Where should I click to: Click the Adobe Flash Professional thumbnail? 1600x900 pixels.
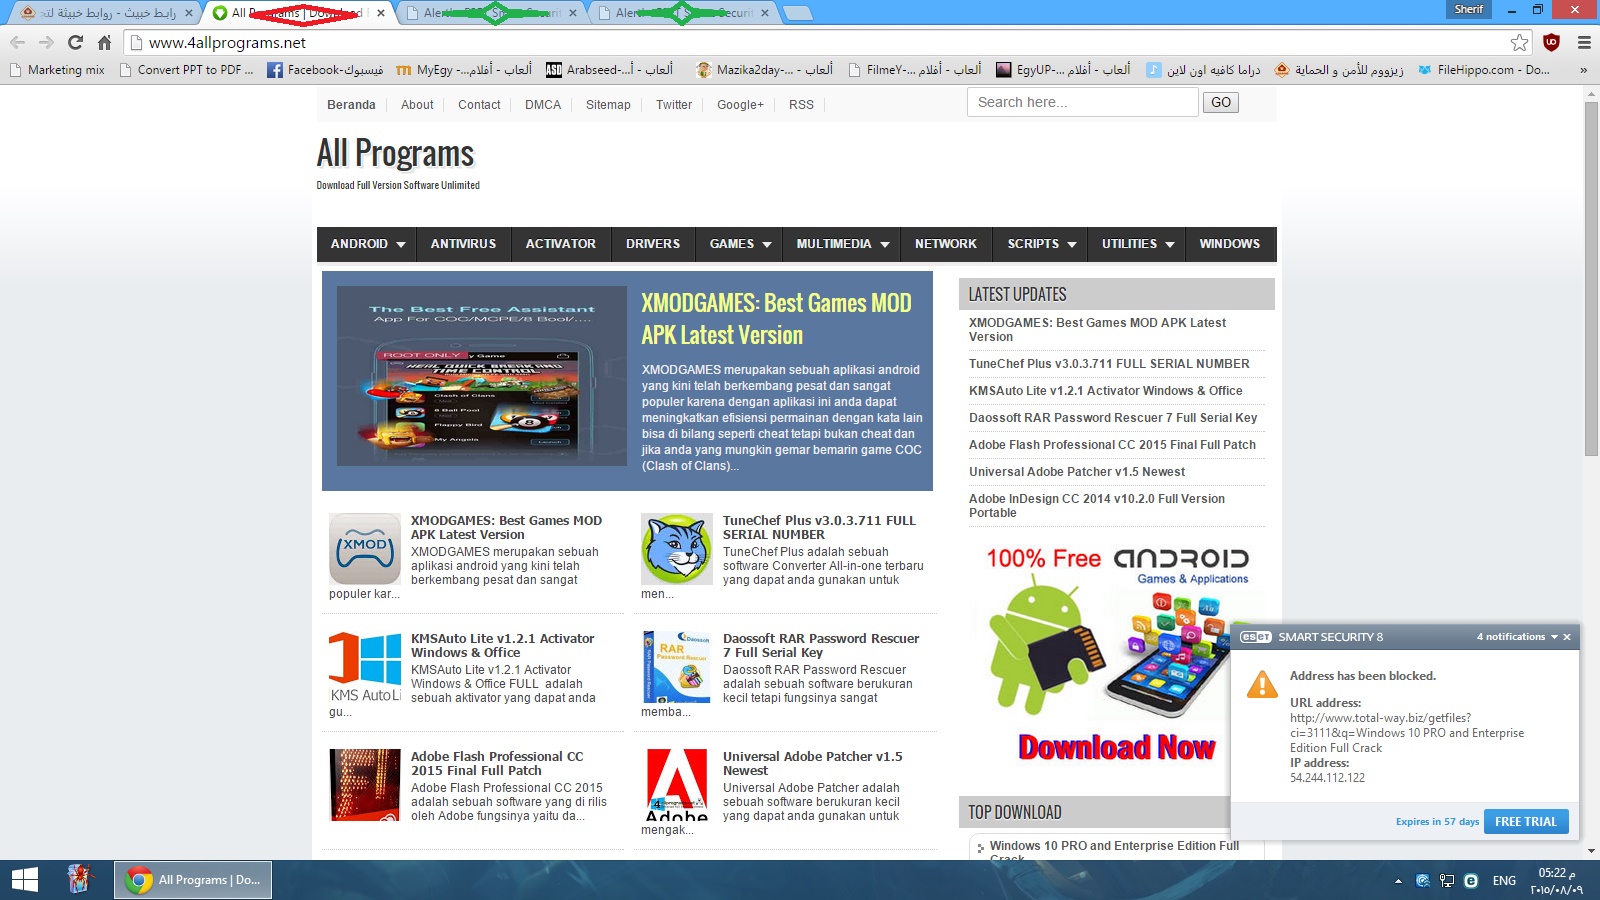pyautogui.click(x=365, y=785)
